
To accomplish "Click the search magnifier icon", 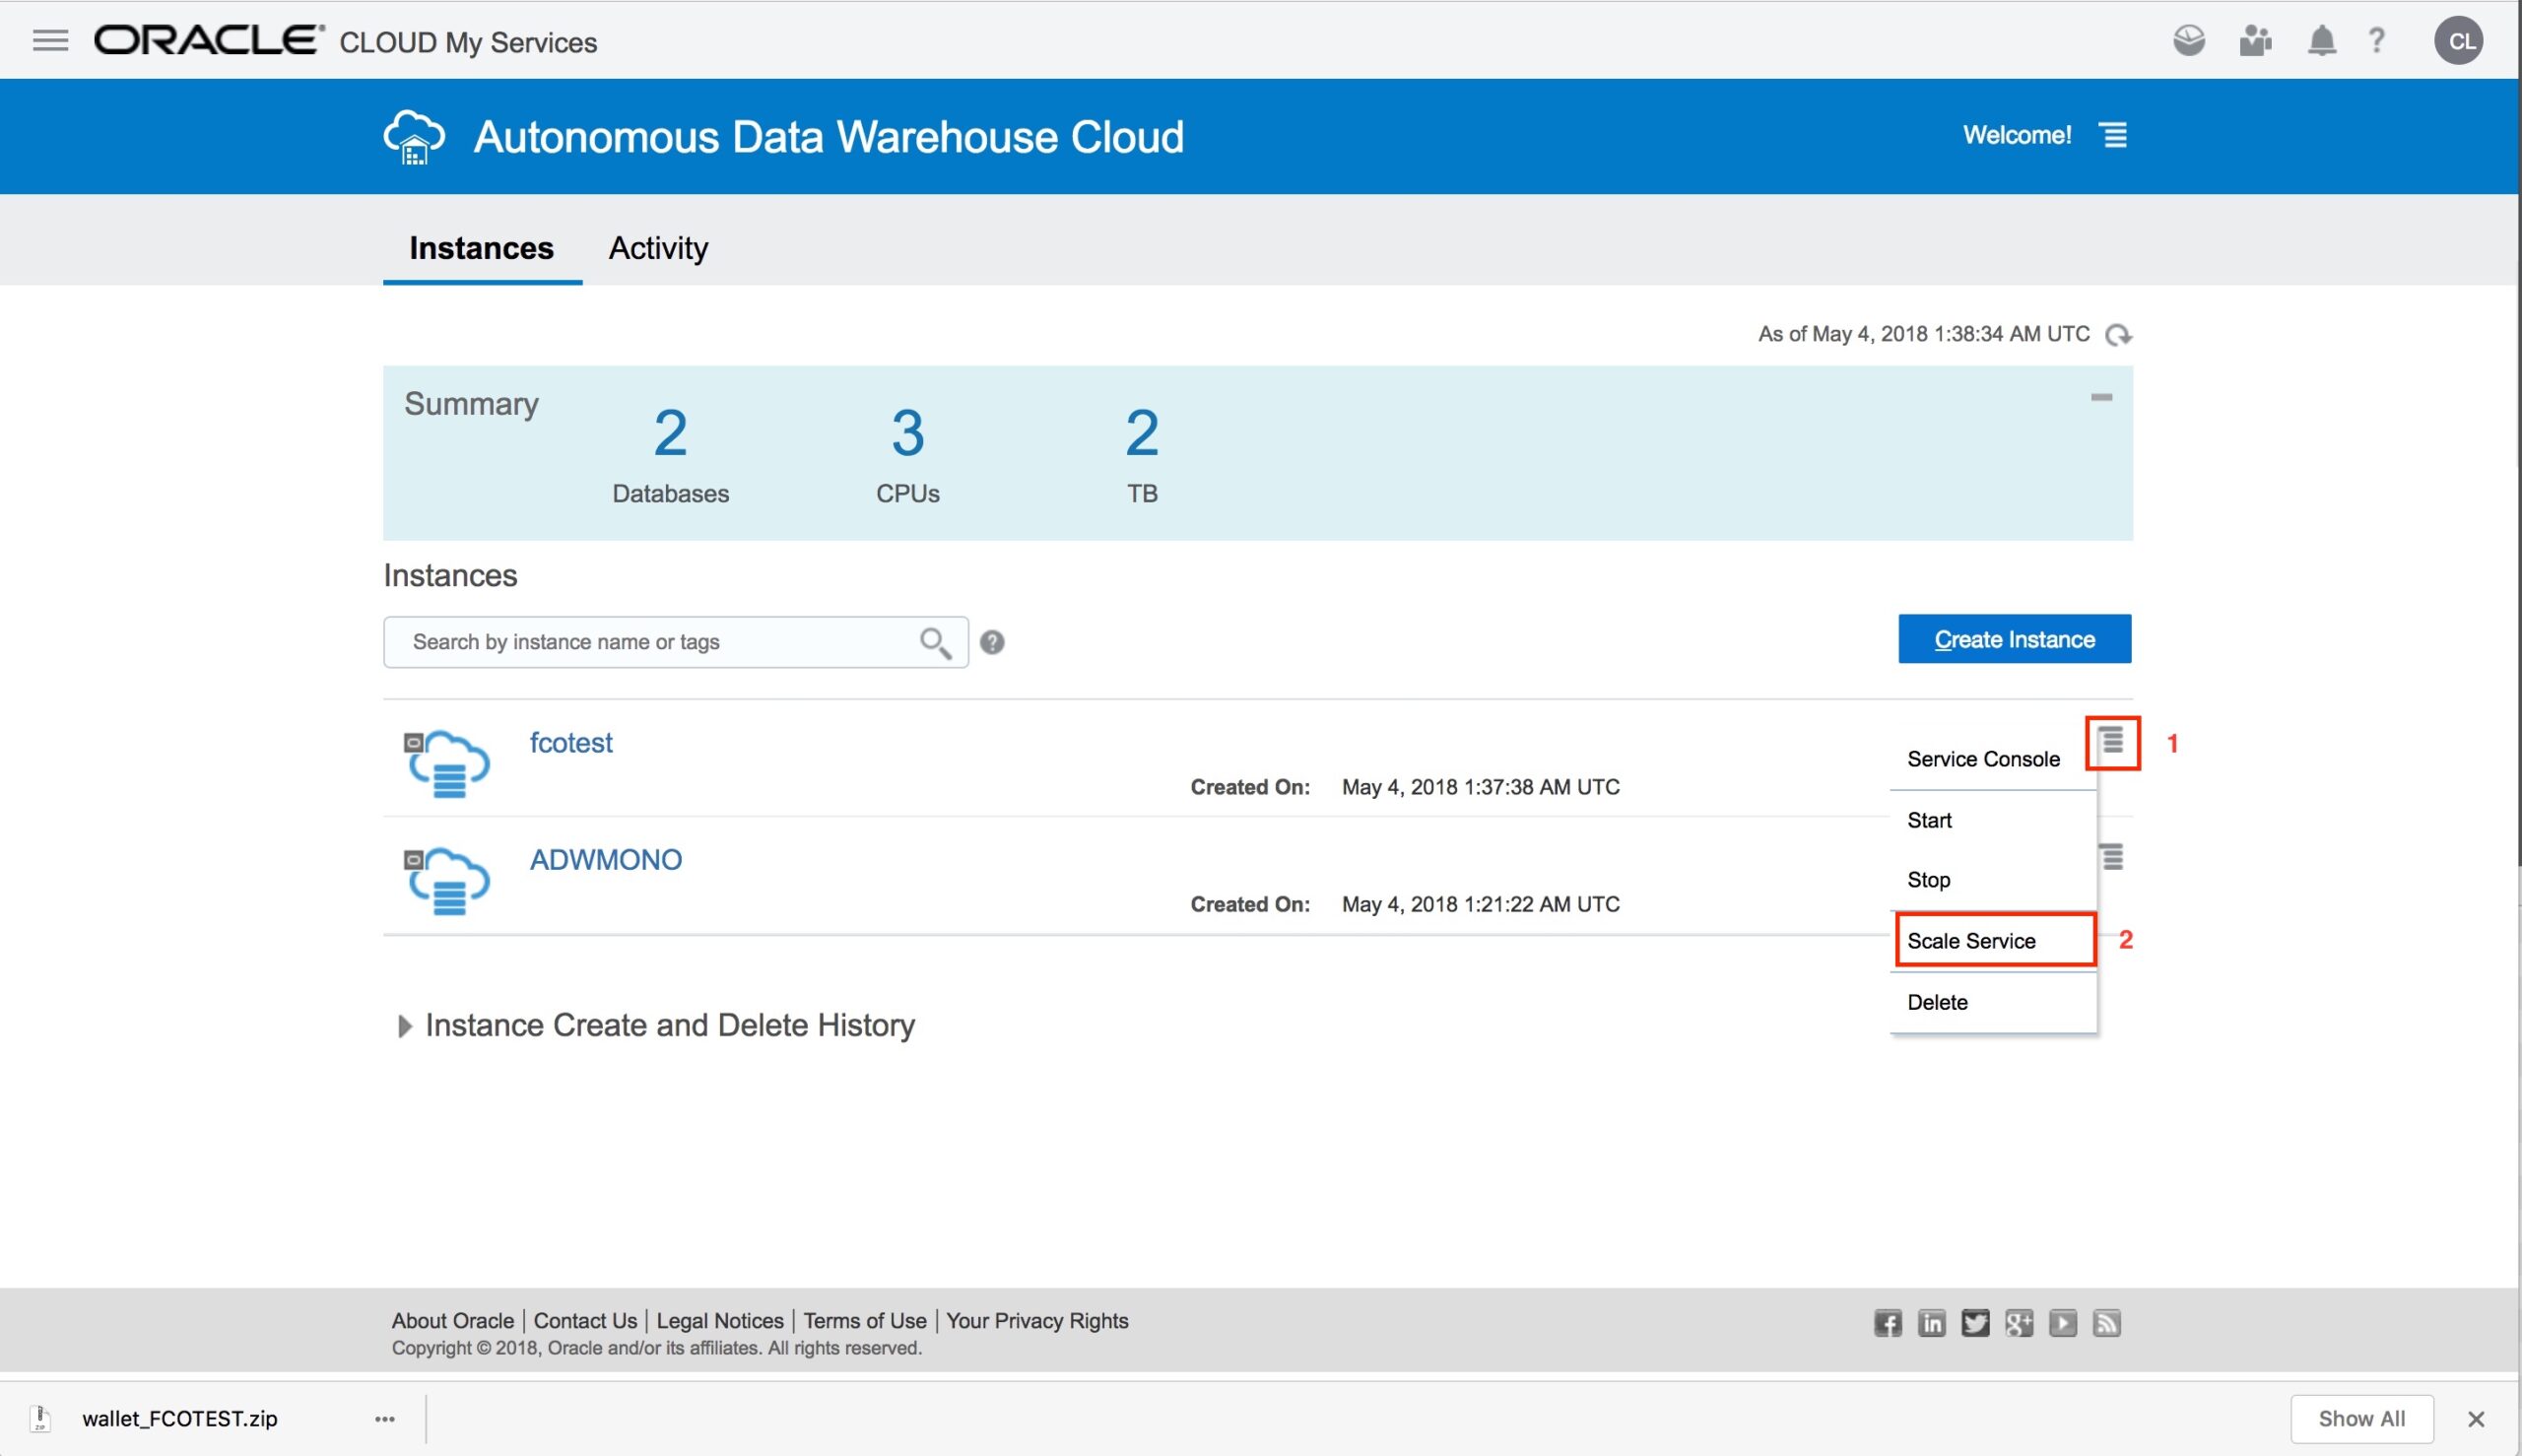I will [x=935, y=643].
